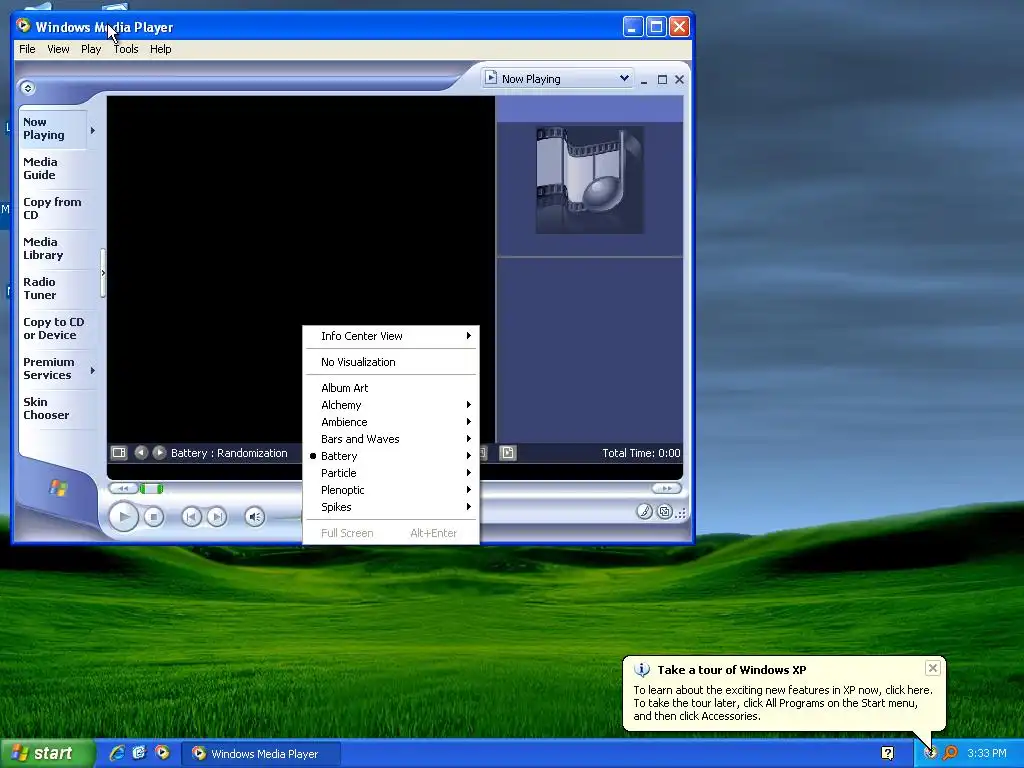
Task: Click Windows Media Player taskbar button
Action: tap(261, 754)
